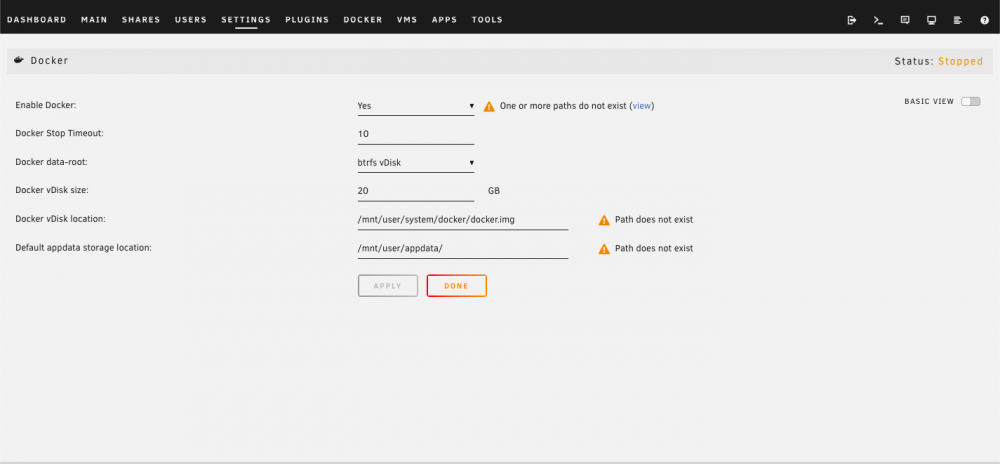Screen dimensions: 1000x464
Task: Click the Docker whale icon in header
Action: 19,61
